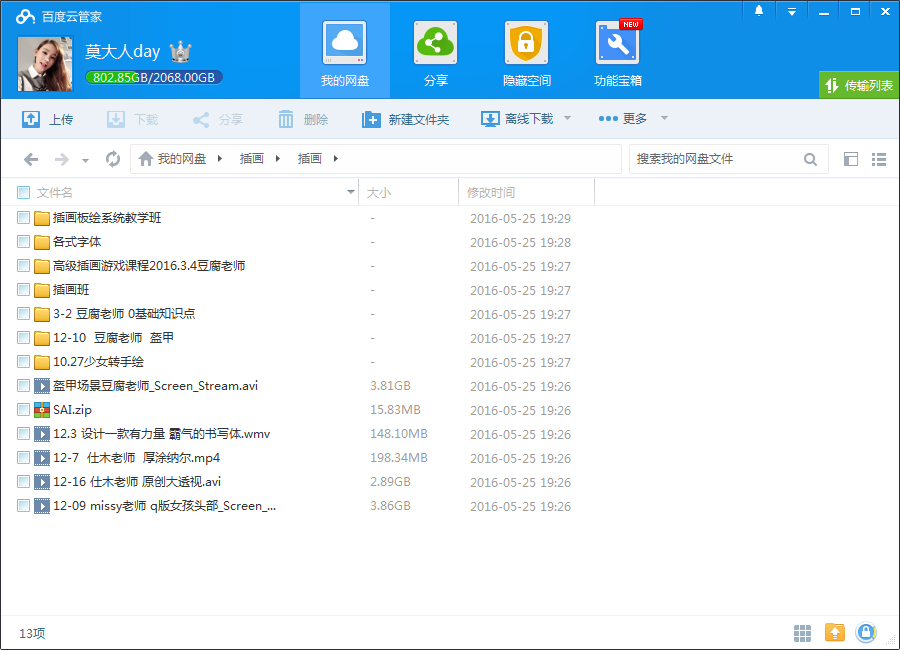The width and height of the screenshot is (900, 650).
Task: Sort by 大小 column header
Action: point(379,192)
